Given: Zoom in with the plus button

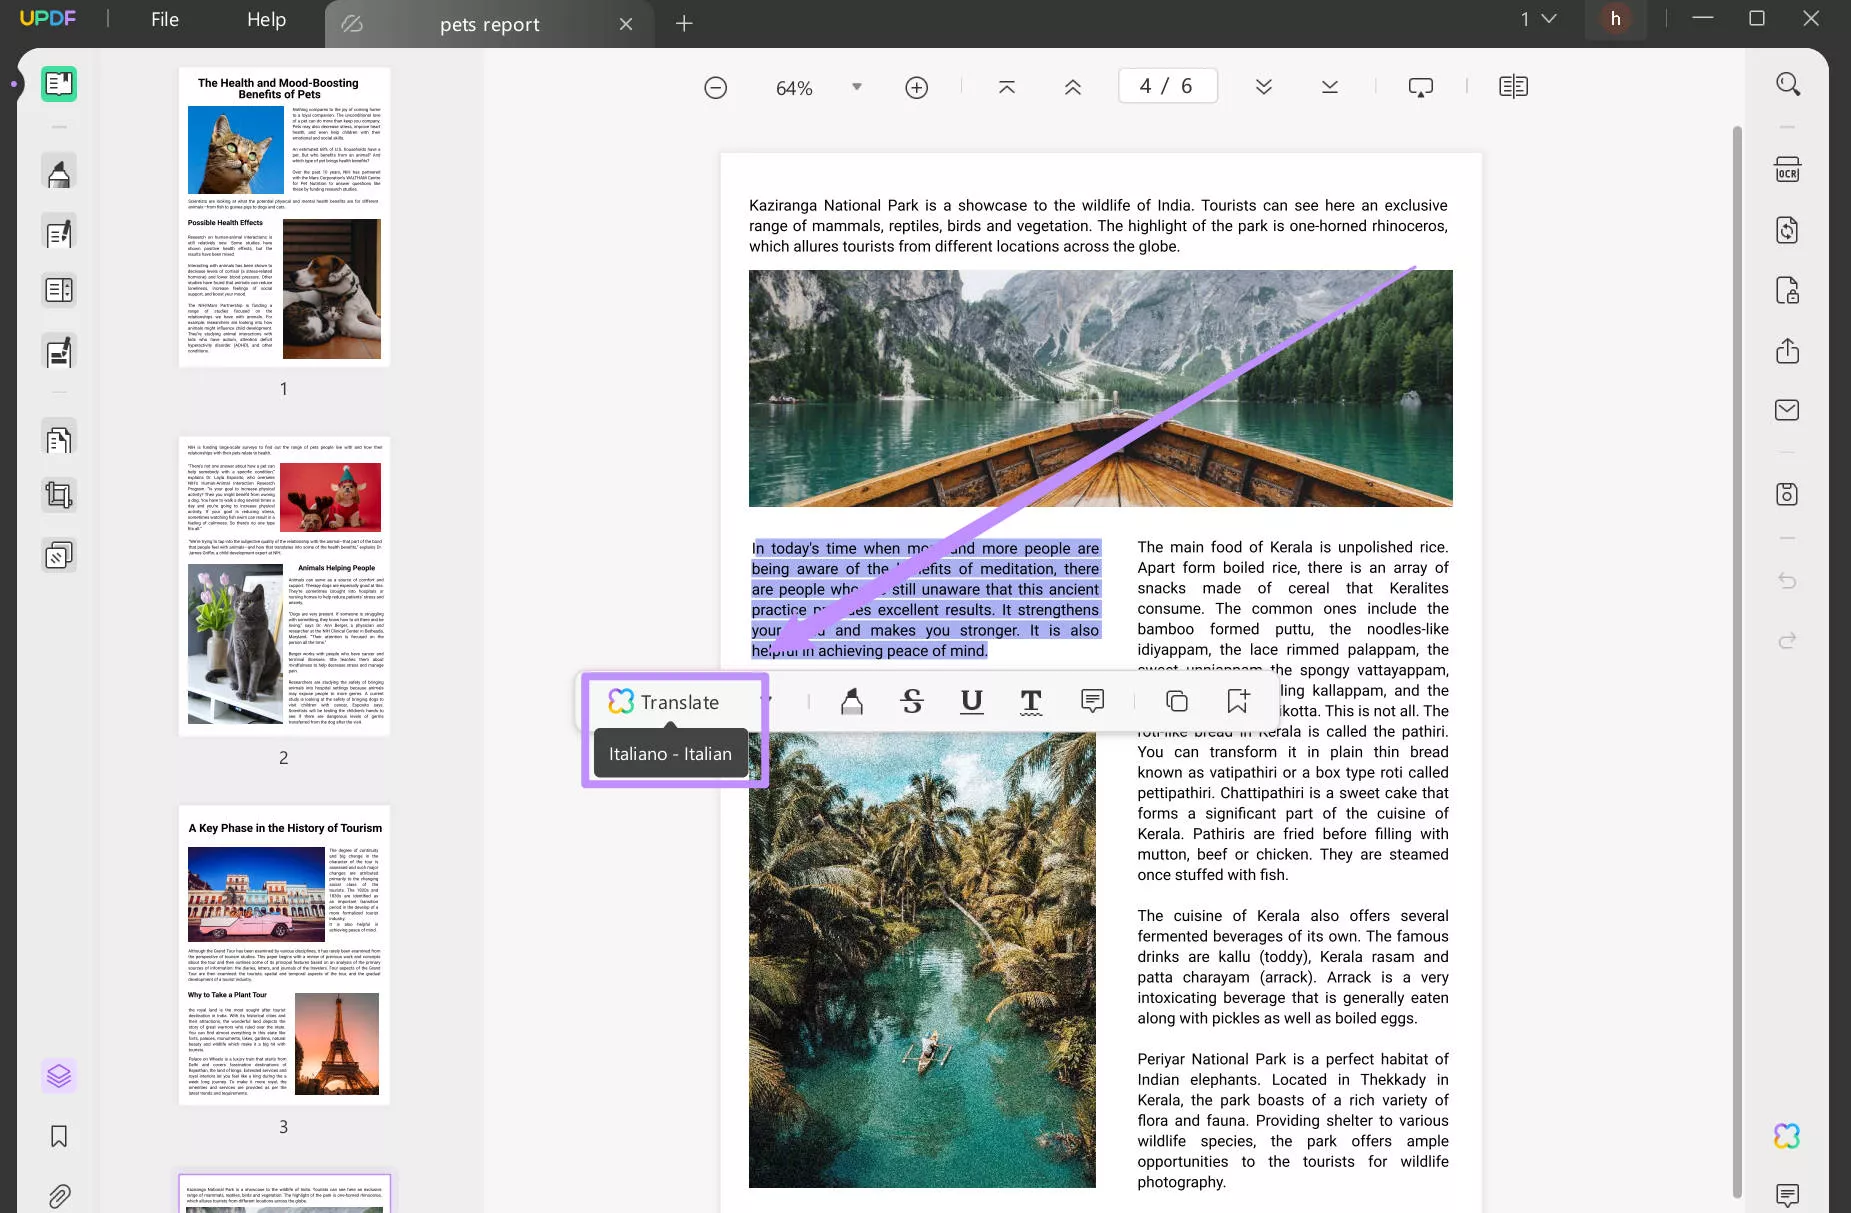Looking at the screenshot, I should point(916,88).
